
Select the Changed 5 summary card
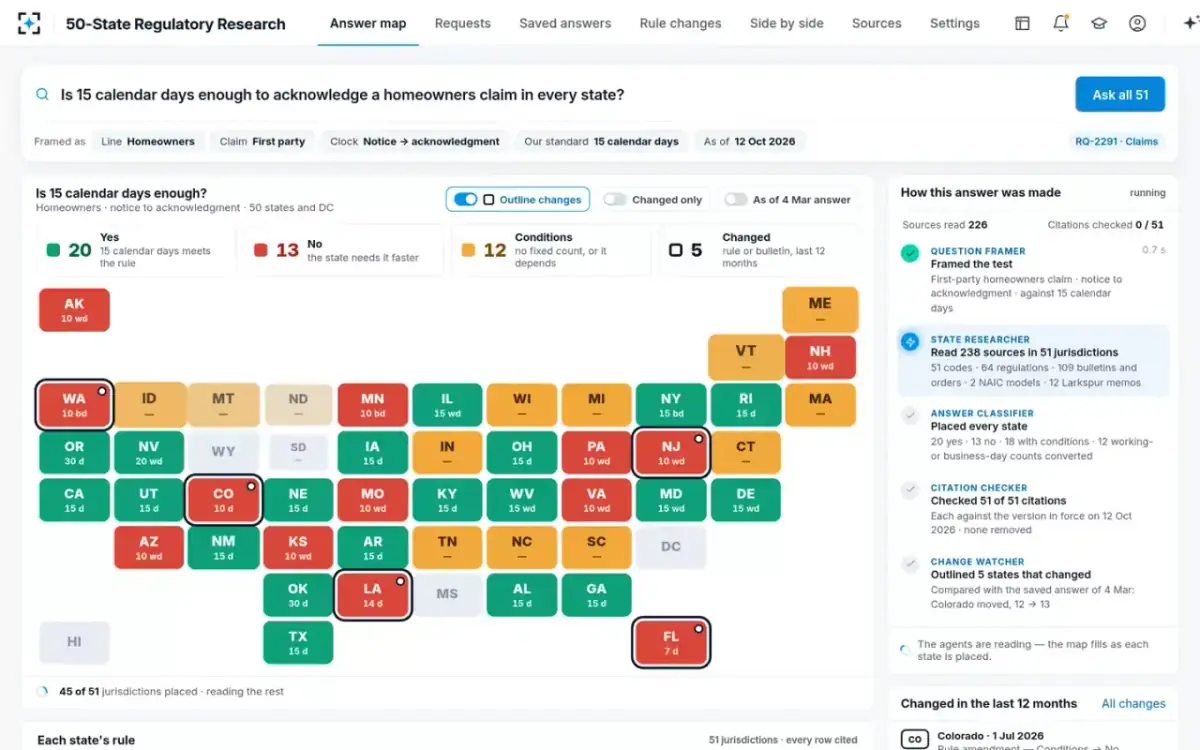757,250
